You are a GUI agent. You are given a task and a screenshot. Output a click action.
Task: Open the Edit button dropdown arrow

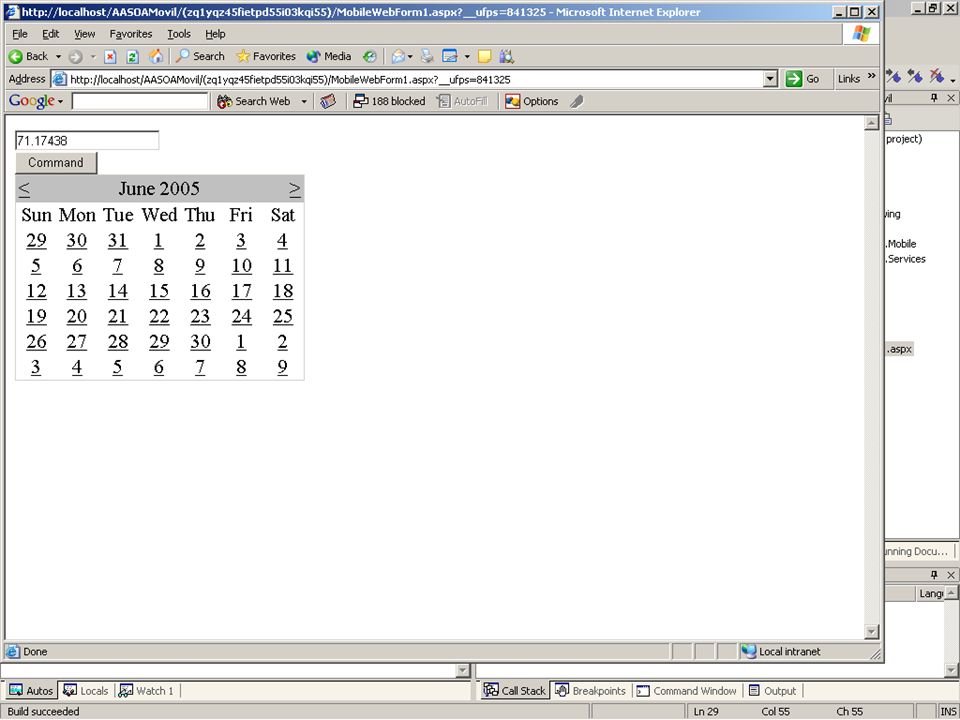click(467, 57)
